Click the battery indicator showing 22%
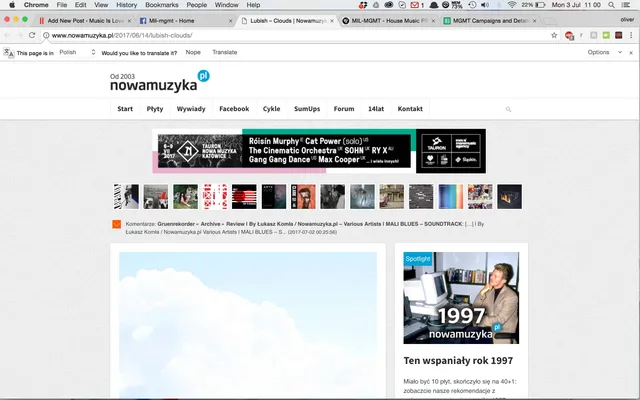This screenshot has width=640, height=400. coord(533,5)
